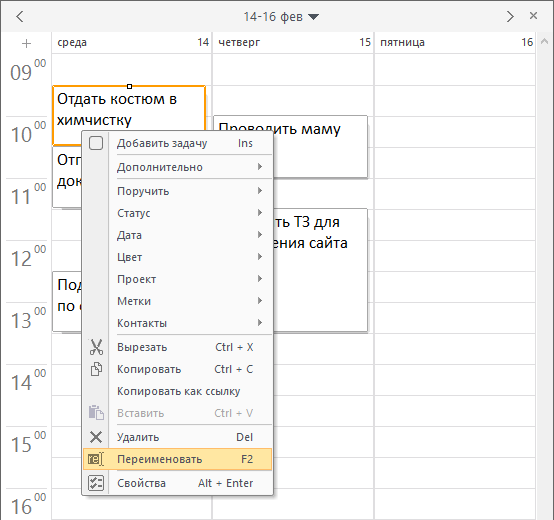
Task: Click the Delete X icon
Action: point(96,437)
